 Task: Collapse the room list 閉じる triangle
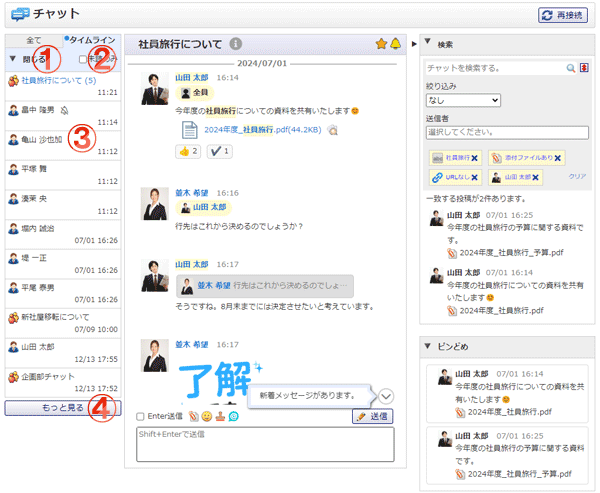pyautogui.click(x=13, y=59)
